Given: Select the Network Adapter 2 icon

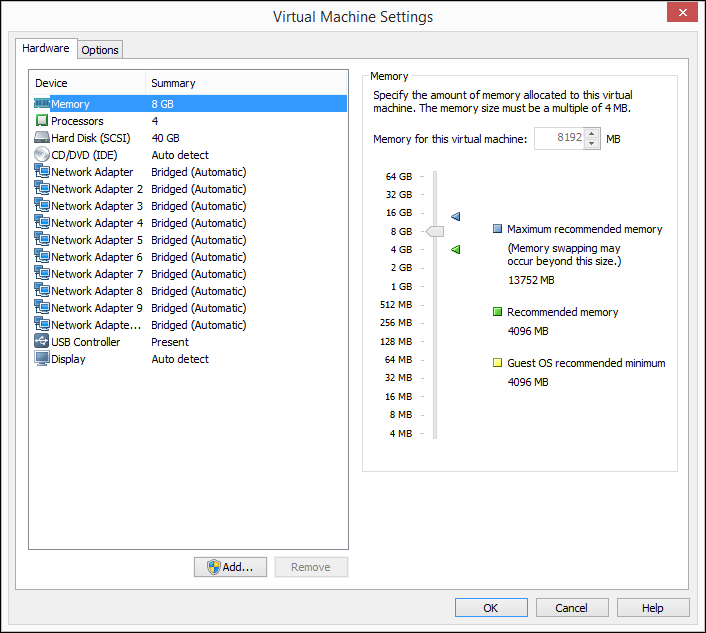Looking at the screenshot, I should 42,189.
